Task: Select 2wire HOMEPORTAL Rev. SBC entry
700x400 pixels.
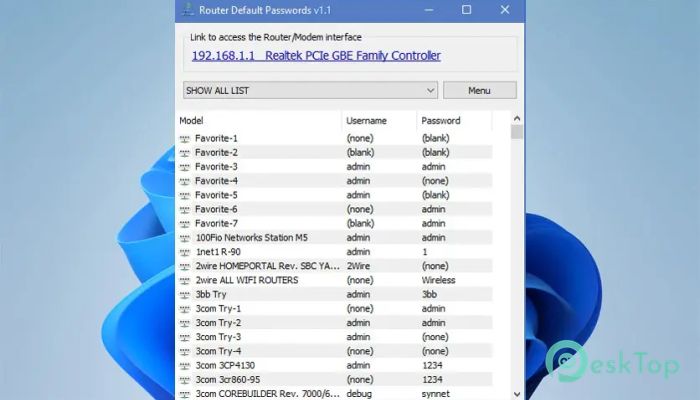Action: pyautogui.click(x=268, y=266)
